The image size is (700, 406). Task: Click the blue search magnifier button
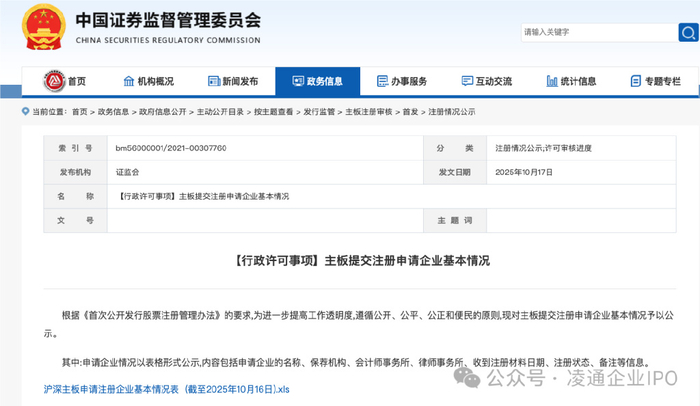tap(688, 32)
